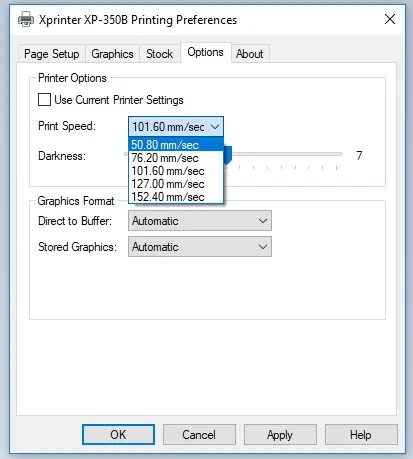Choose 76.20 mm/sec print speed

pyautogui.click(x=176, y=158)
